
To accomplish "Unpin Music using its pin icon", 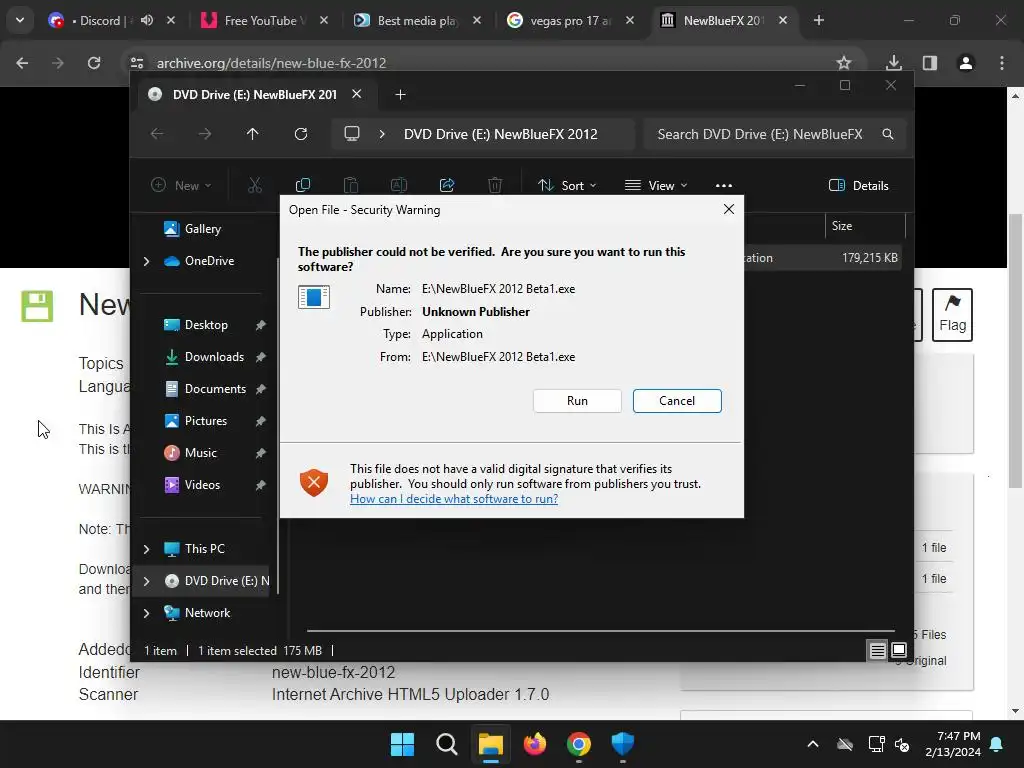I will (261, 453).
